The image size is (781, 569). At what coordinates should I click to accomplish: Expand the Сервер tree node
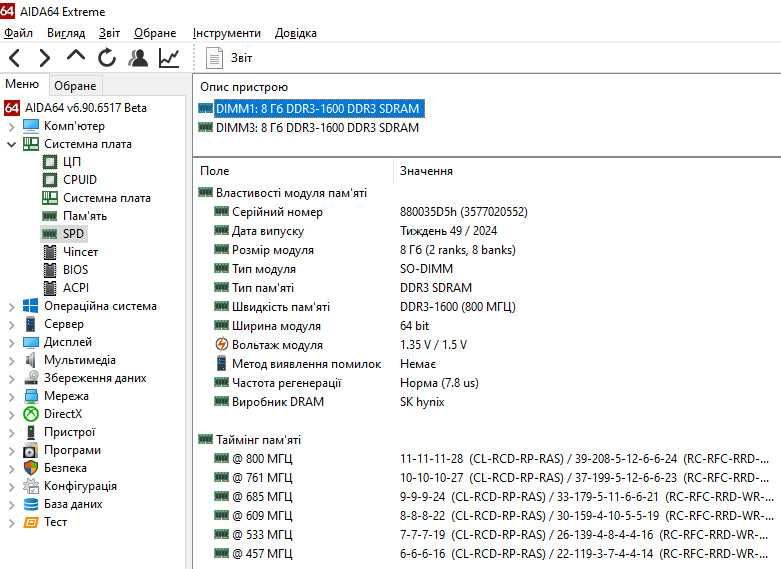tap(12, 325)
